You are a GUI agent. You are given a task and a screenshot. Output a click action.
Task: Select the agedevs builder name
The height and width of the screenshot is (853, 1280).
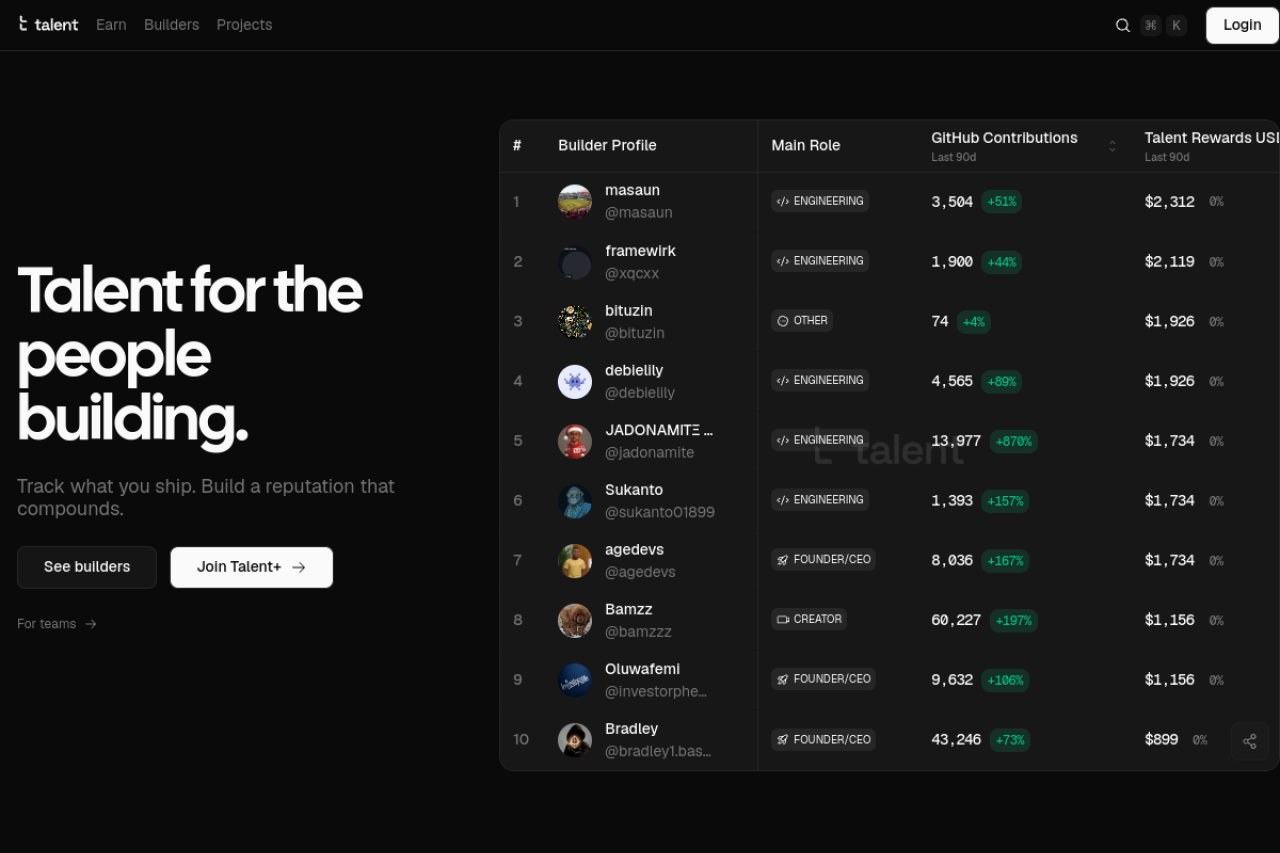tap(634, 549)
